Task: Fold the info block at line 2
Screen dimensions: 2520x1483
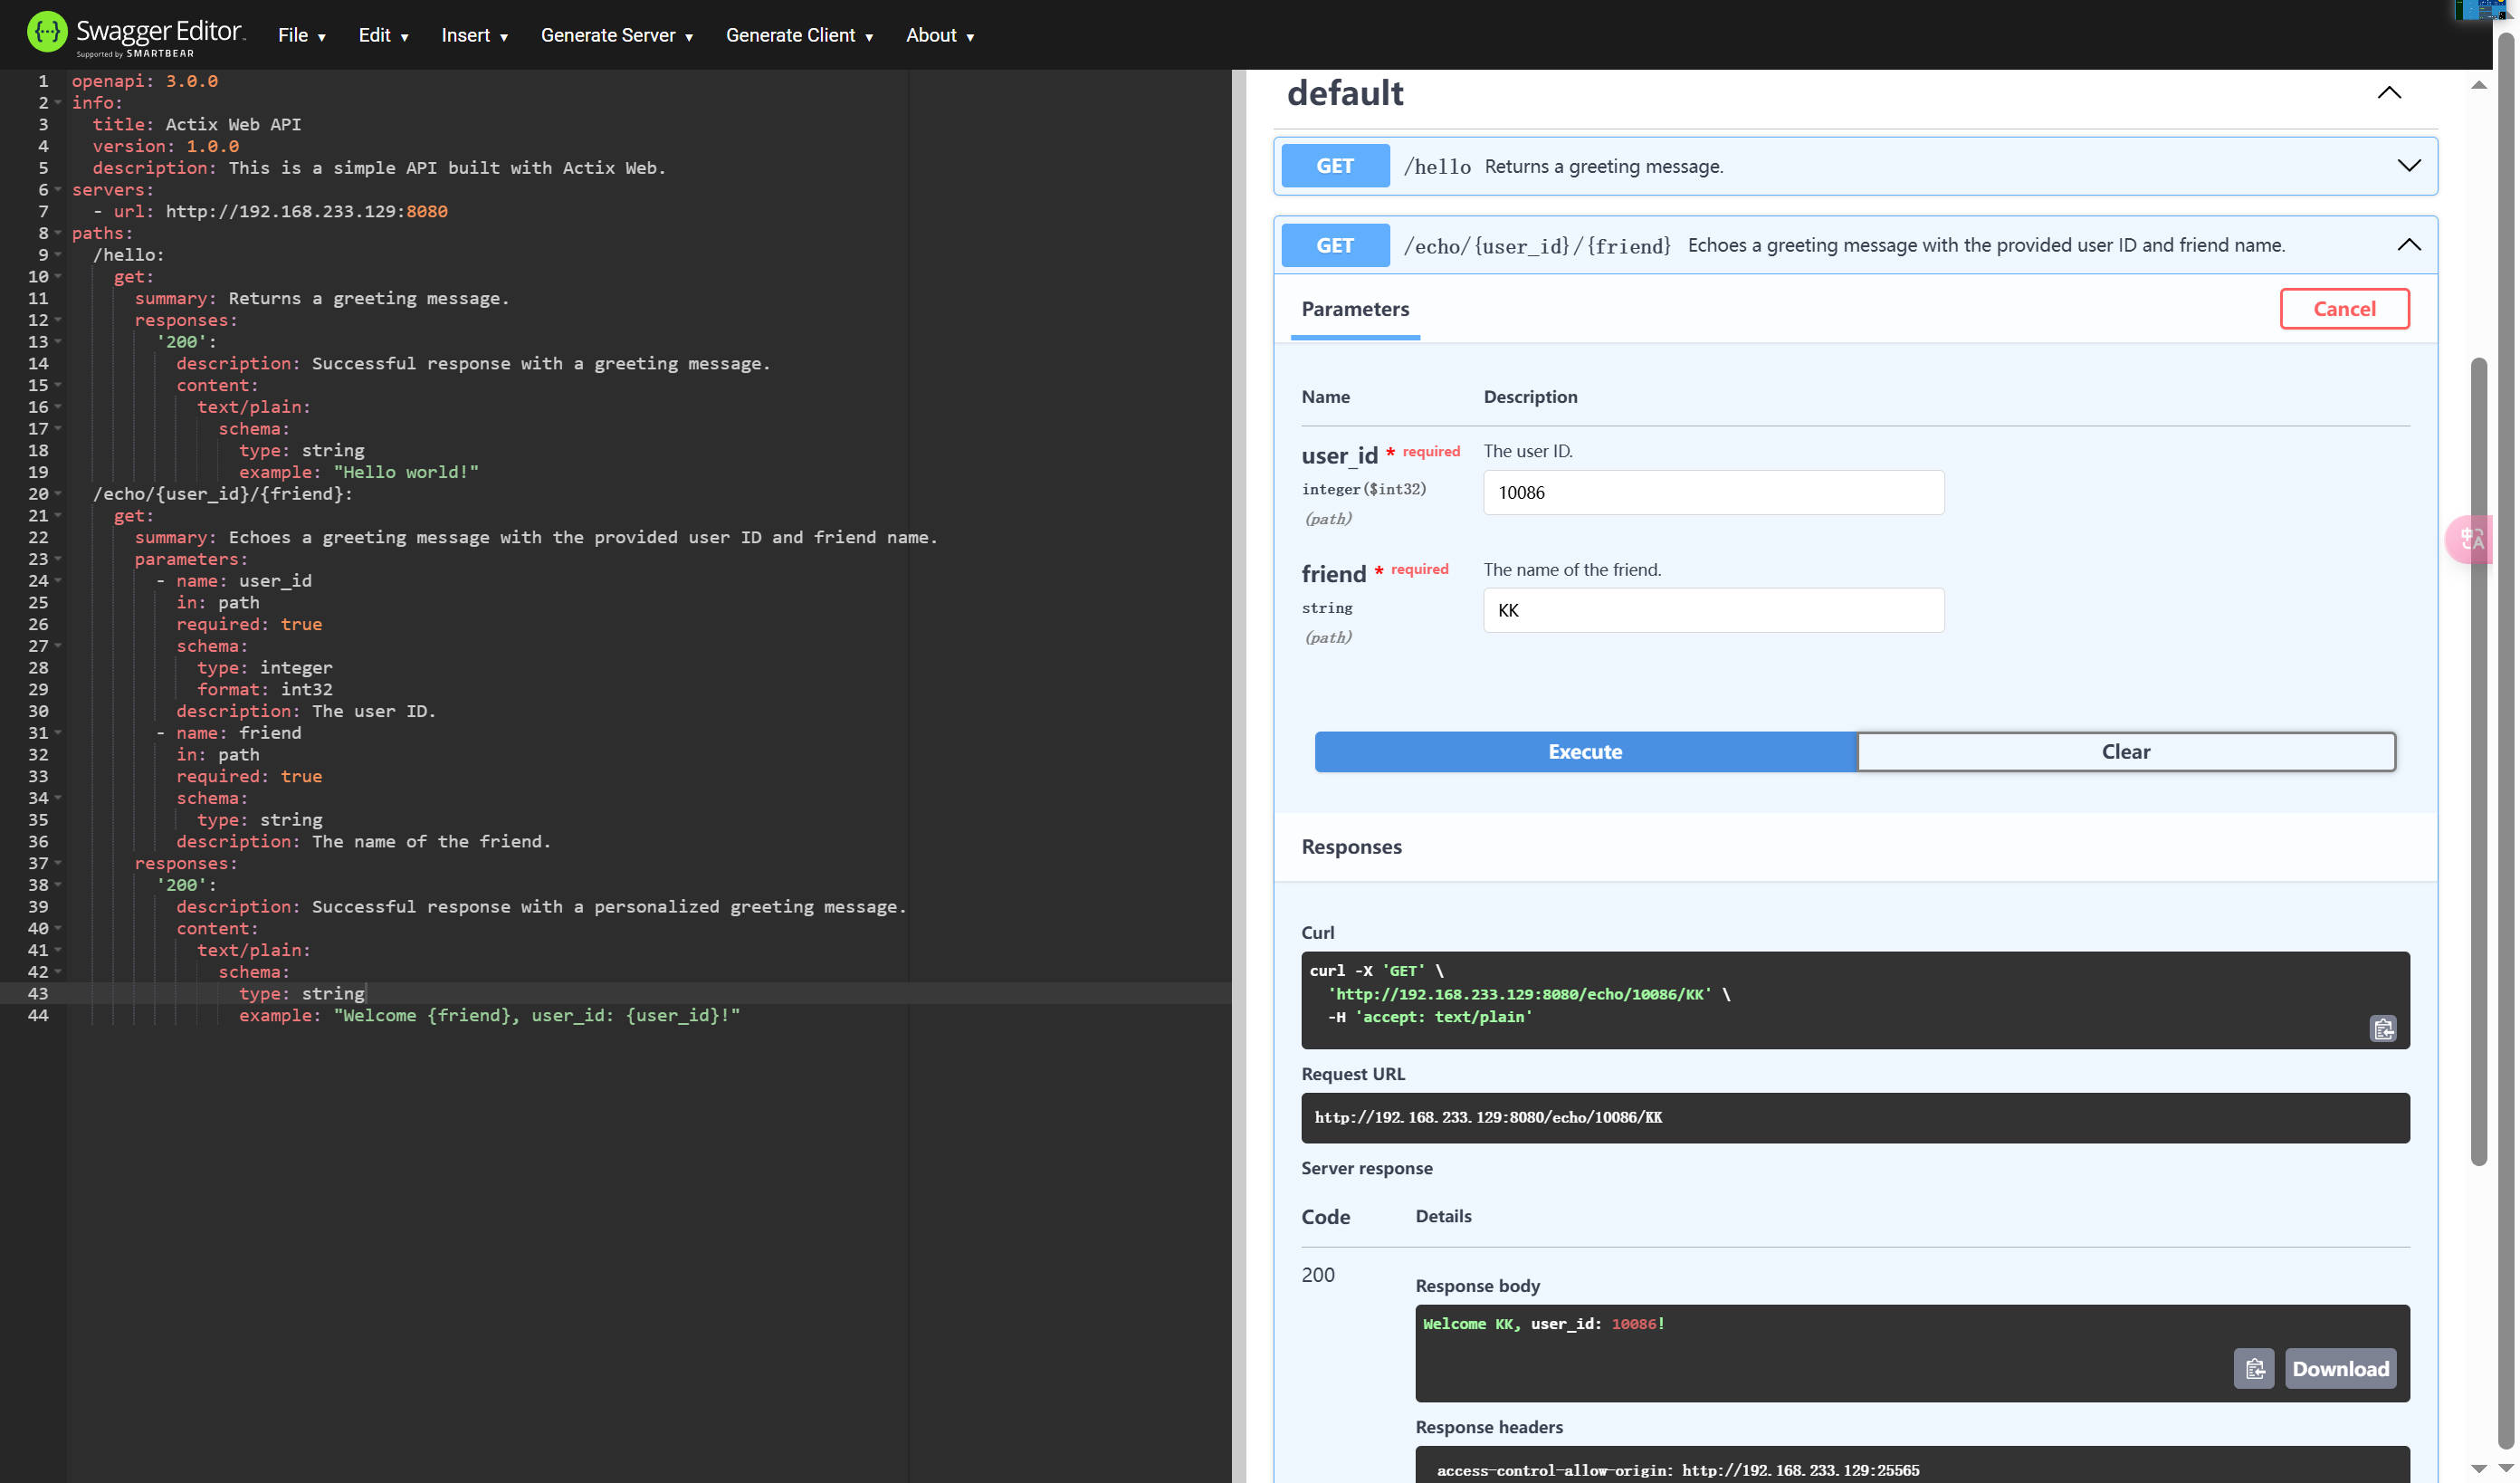Action: (58, 103)
